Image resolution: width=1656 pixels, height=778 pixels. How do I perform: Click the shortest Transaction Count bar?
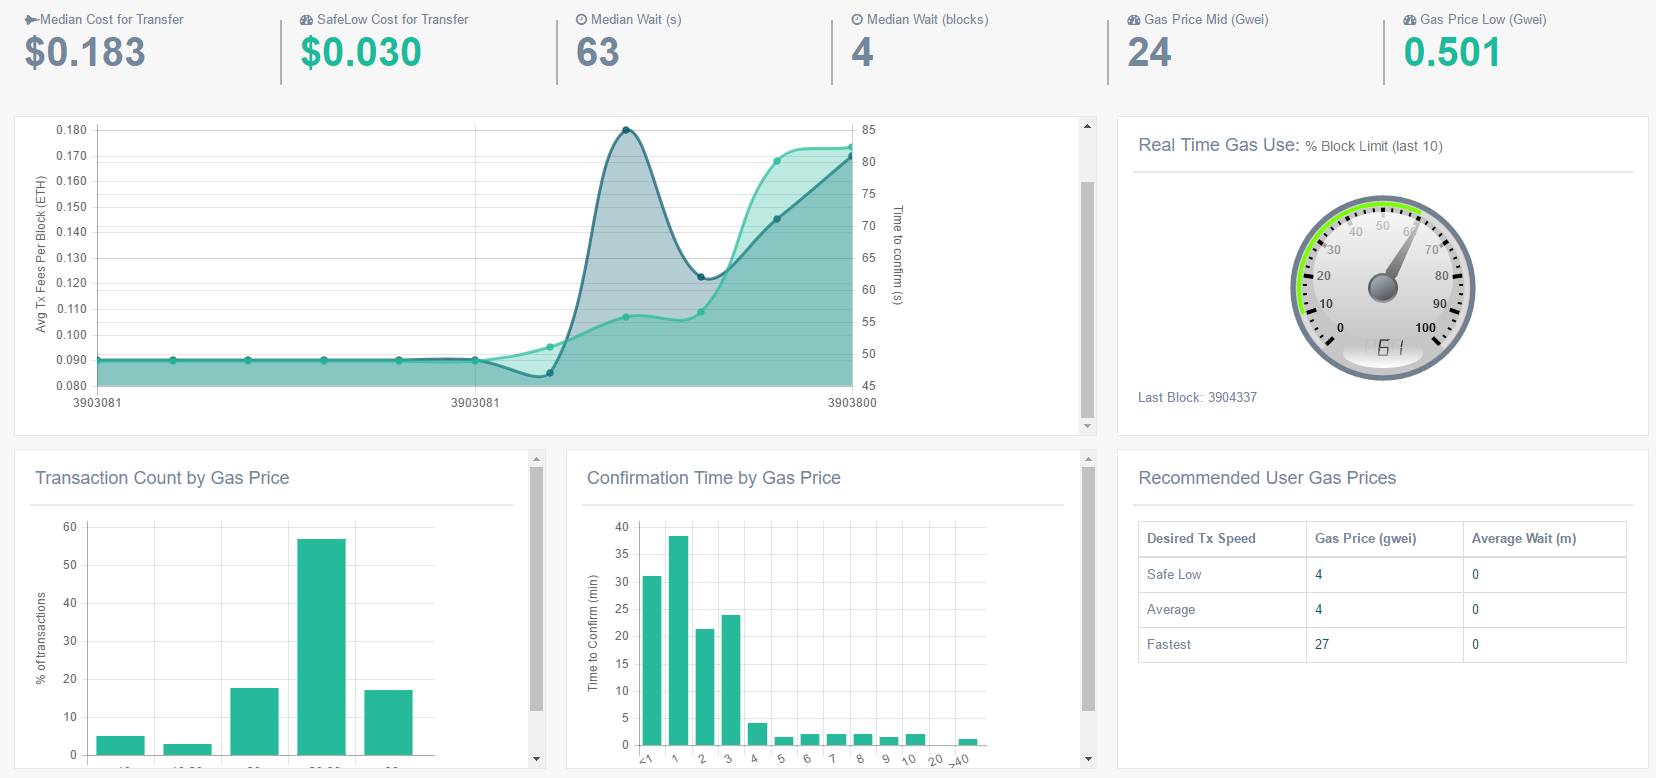click(187, 749)
